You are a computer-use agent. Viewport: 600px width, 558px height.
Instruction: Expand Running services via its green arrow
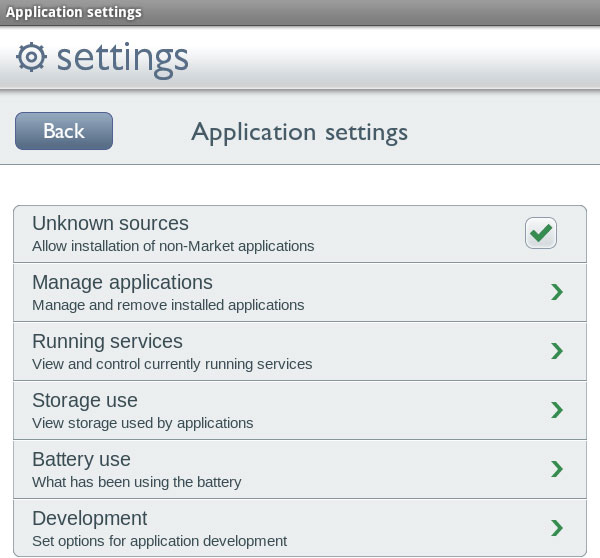[557, 351]
